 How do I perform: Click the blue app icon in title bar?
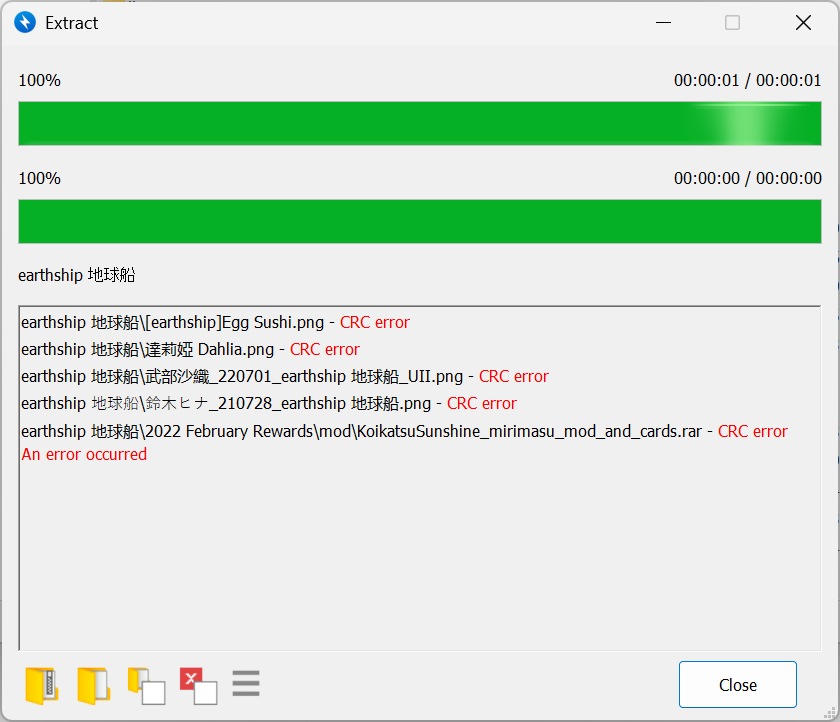pos(25,22)
